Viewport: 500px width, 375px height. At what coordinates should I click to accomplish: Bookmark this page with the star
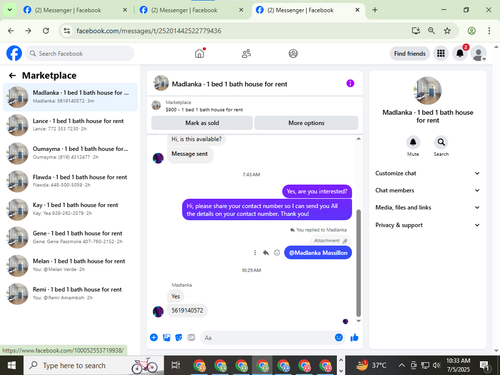pyautogui.click(x=447, y=31)
